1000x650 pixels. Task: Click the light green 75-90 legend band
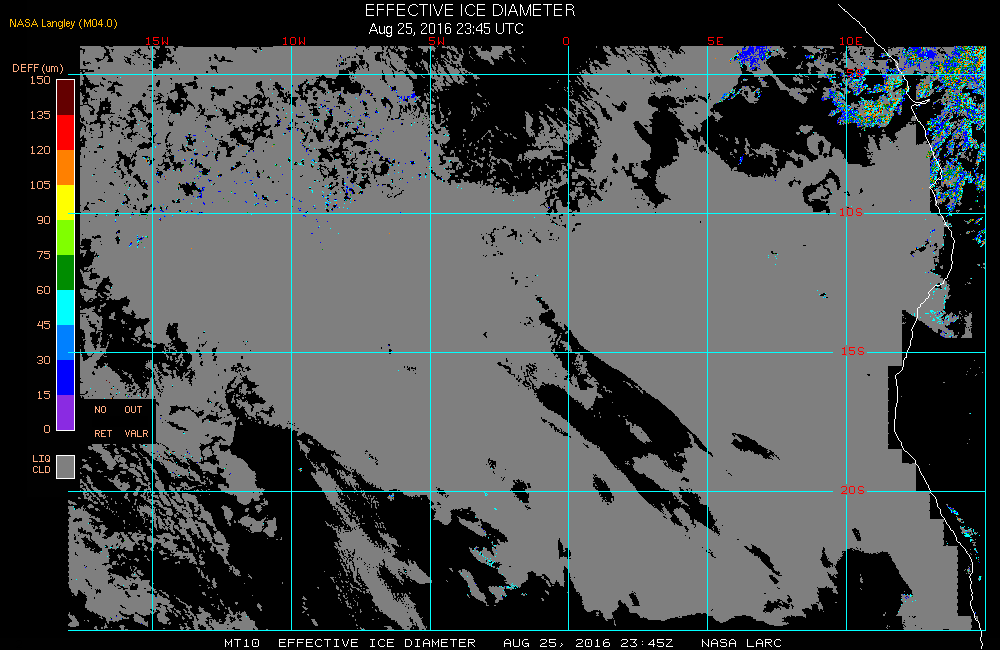(66, 237)
